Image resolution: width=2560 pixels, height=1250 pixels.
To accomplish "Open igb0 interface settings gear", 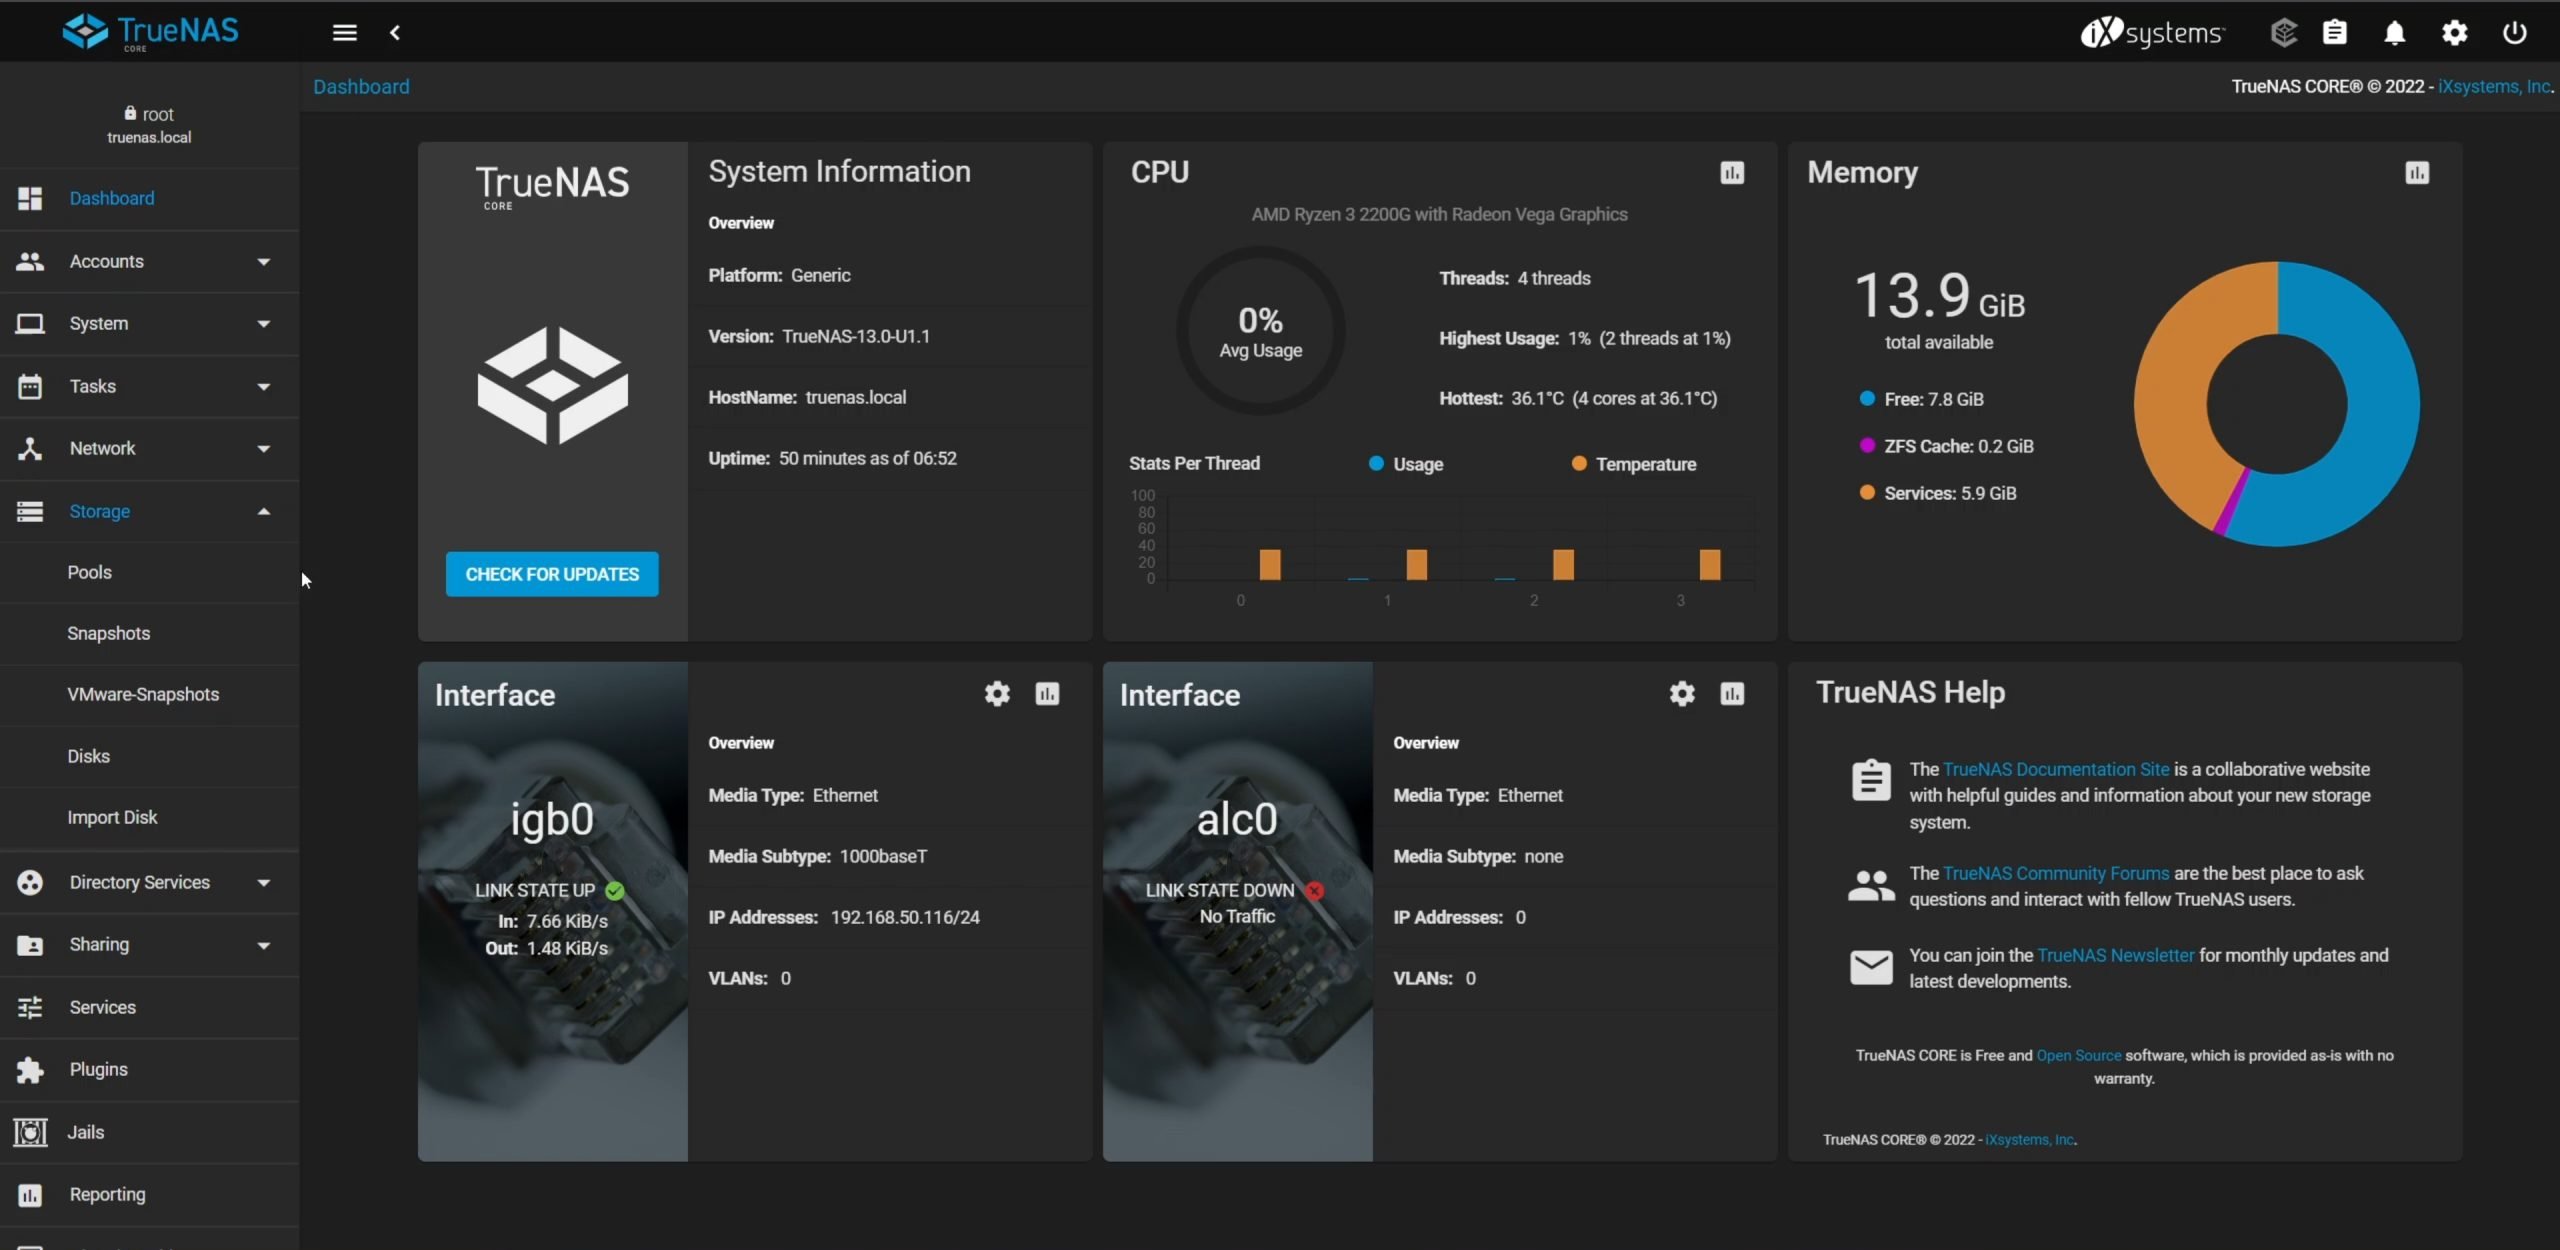I will 997,694.
